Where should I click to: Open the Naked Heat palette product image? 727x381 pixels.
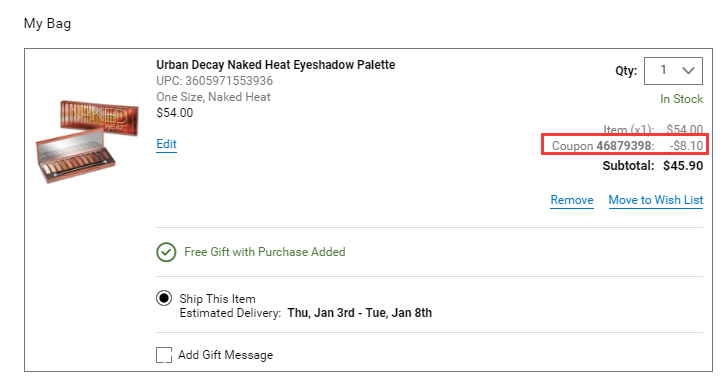point(88,141)
